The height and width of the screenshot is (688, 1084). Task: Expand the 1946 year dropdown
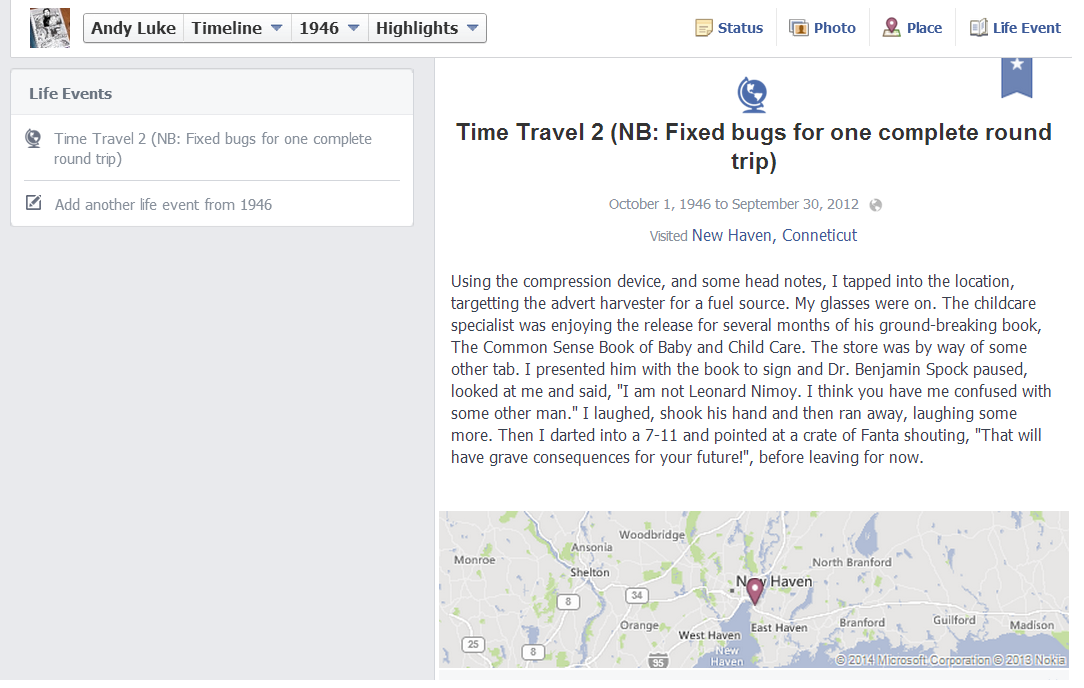(329, 28)
